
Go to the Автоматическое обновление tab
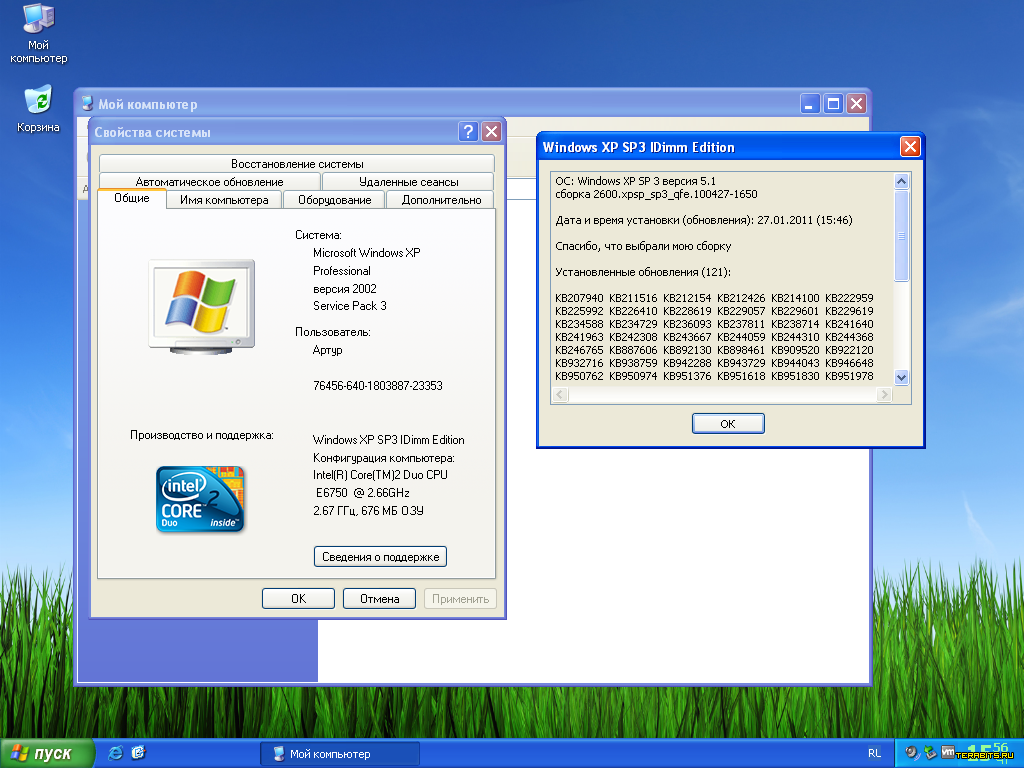pos(209,182)
